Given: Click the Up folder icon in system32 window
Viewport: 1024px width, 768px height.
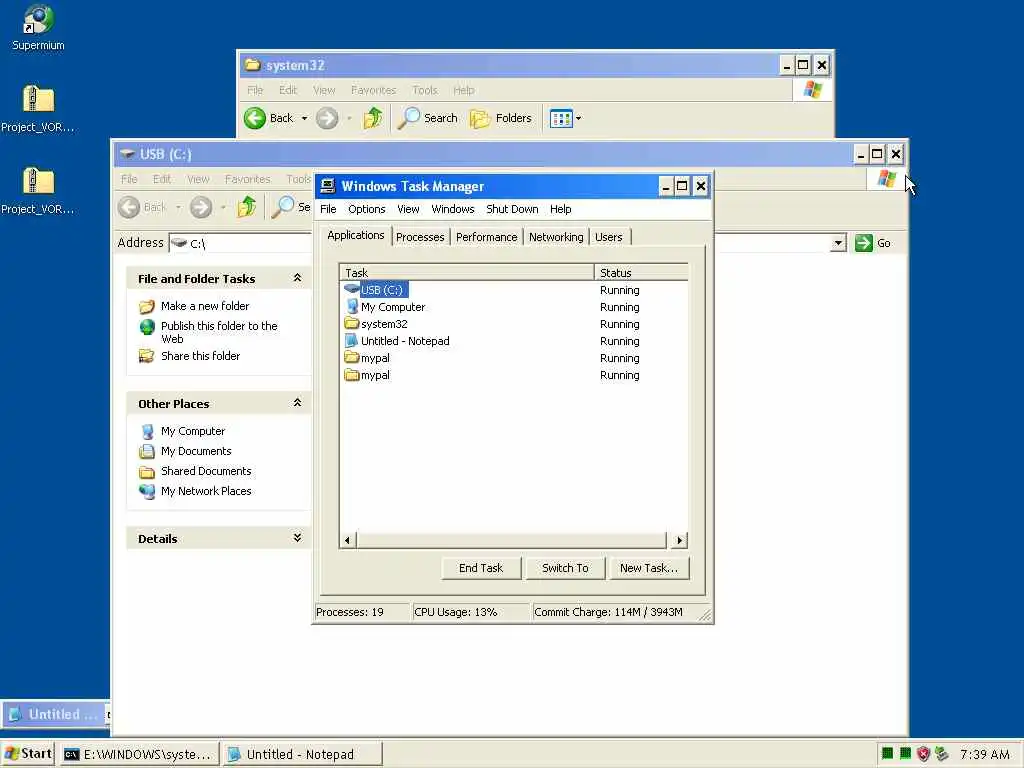Looking at the screenshot, I should (373, 118).
